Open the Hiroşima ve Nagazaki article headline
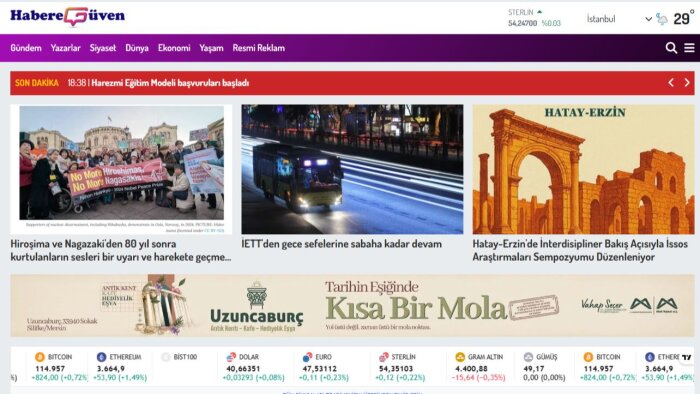 tap(121, 250)
